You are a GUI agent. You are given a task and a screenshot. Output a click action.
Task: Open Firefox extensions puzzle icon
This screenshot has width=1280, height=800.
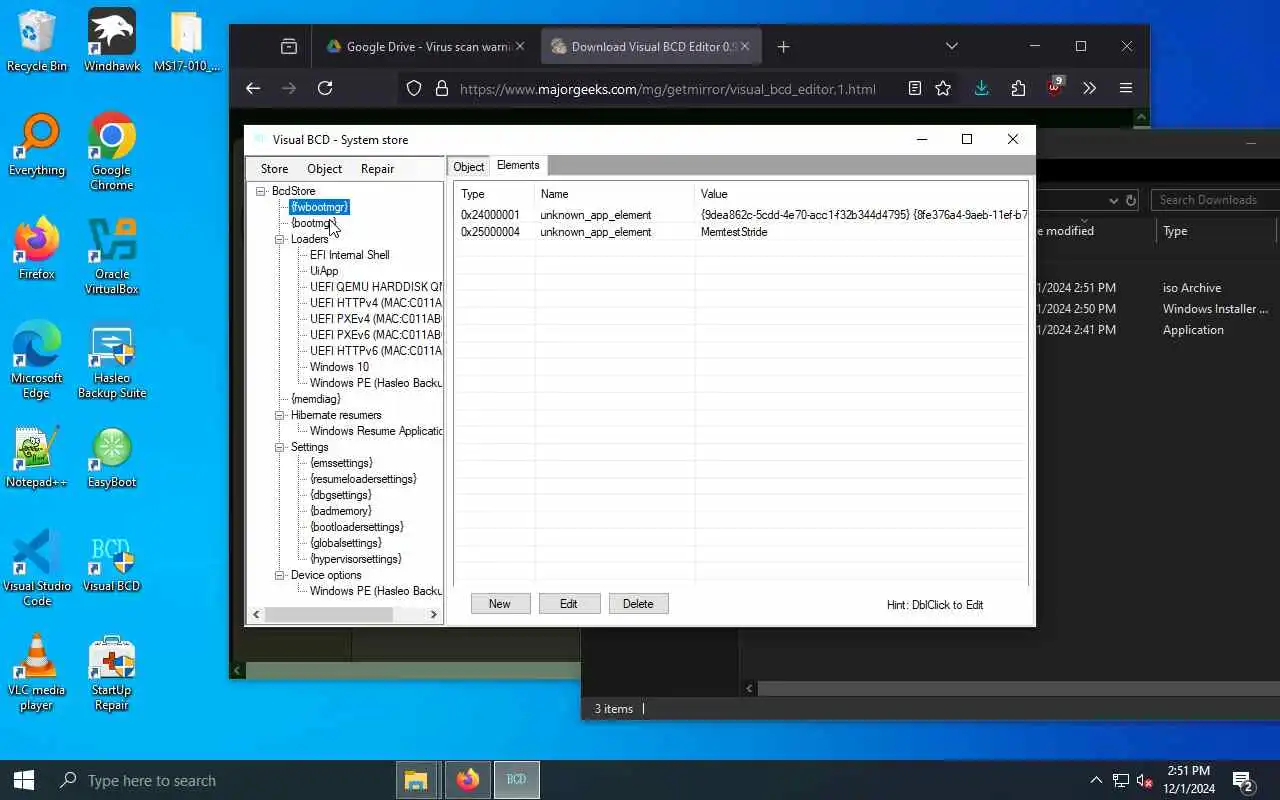pyautogui.click(x=1018, y=88)
